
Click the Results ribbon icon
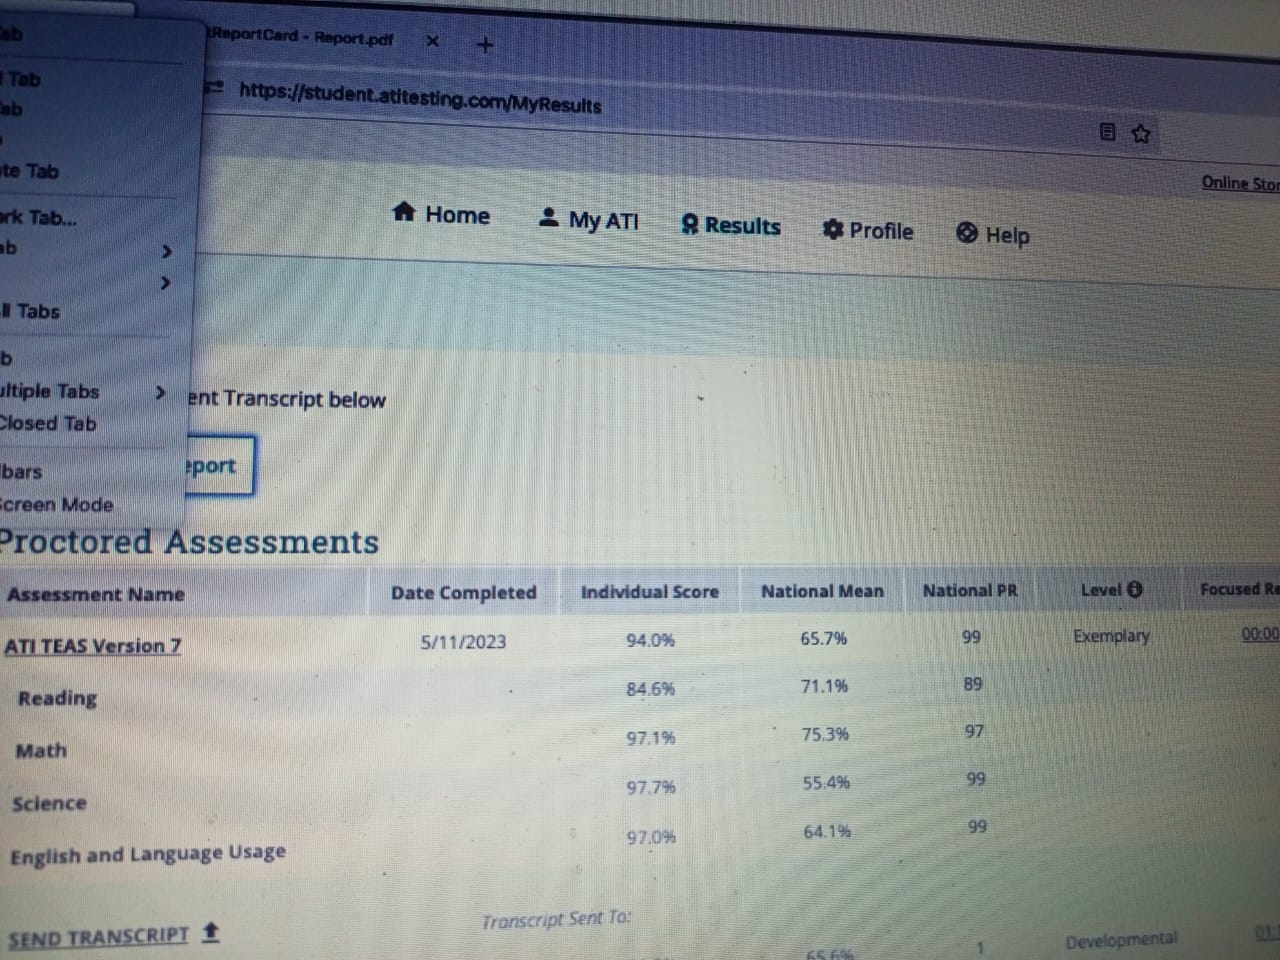point(689,225)
